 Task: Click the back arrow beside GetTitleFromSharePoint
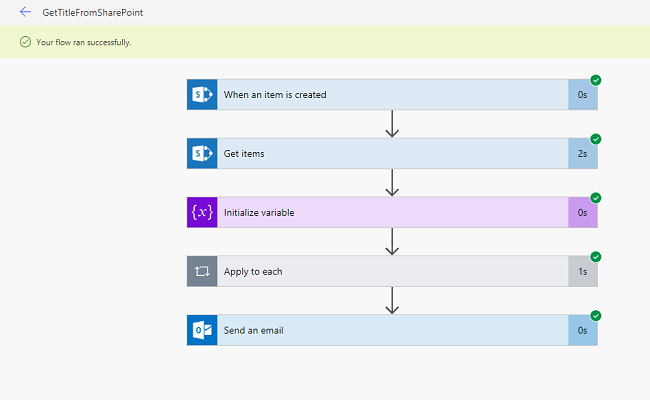(x=25, y=12)
